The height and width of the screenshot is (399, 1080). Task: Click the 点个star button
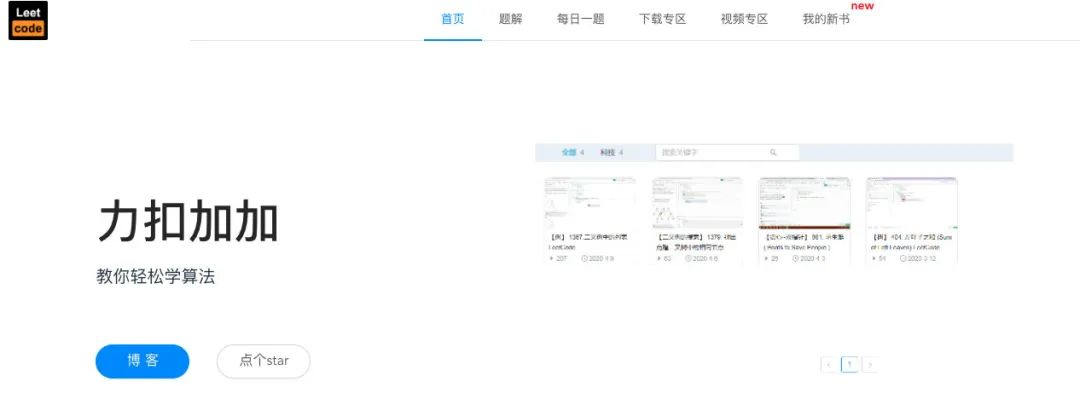coord(264,361)
